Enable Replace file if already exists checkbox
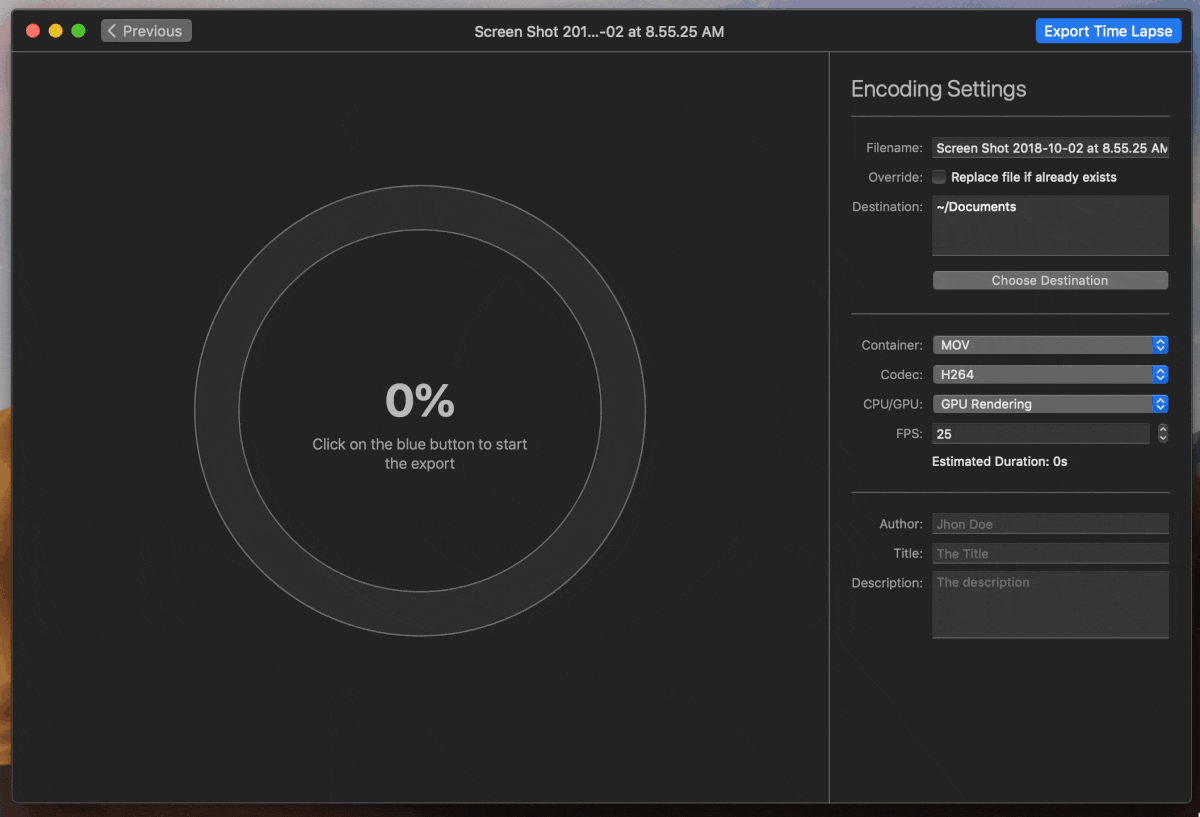Viewport: 1200px width, 817px height. [x=939, y=177]
